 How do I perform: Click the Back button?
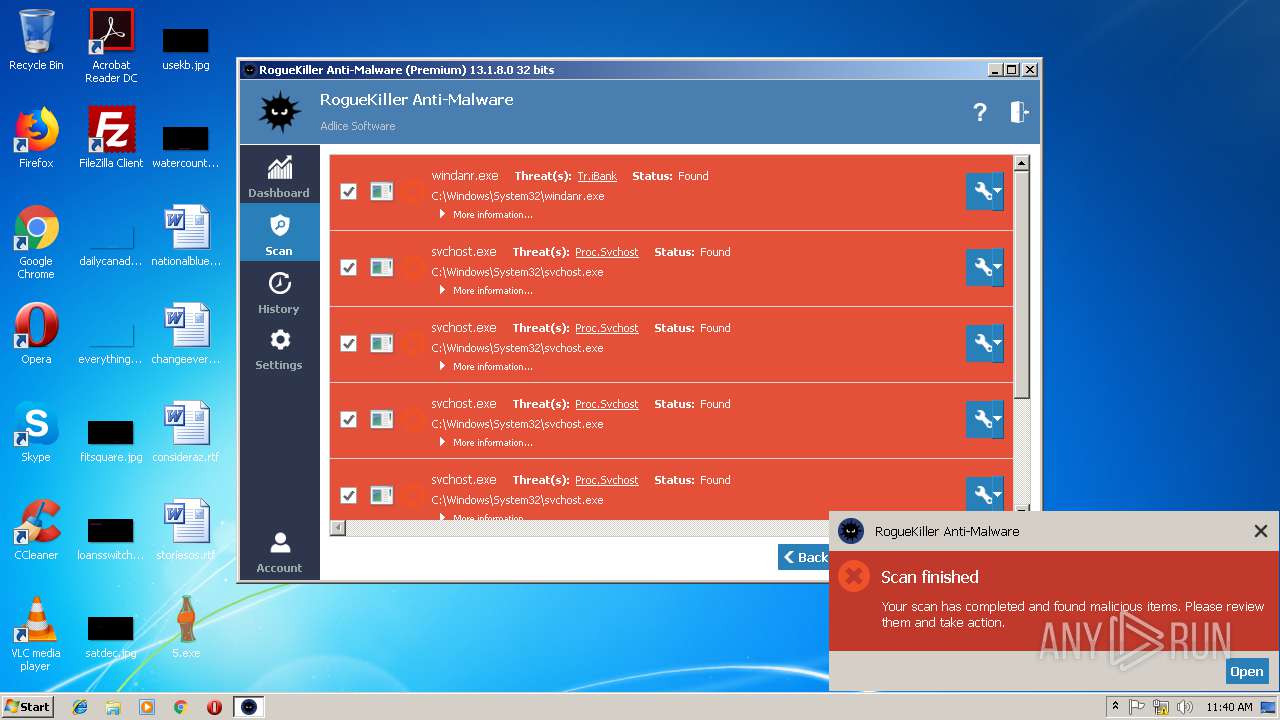[804, 557]
